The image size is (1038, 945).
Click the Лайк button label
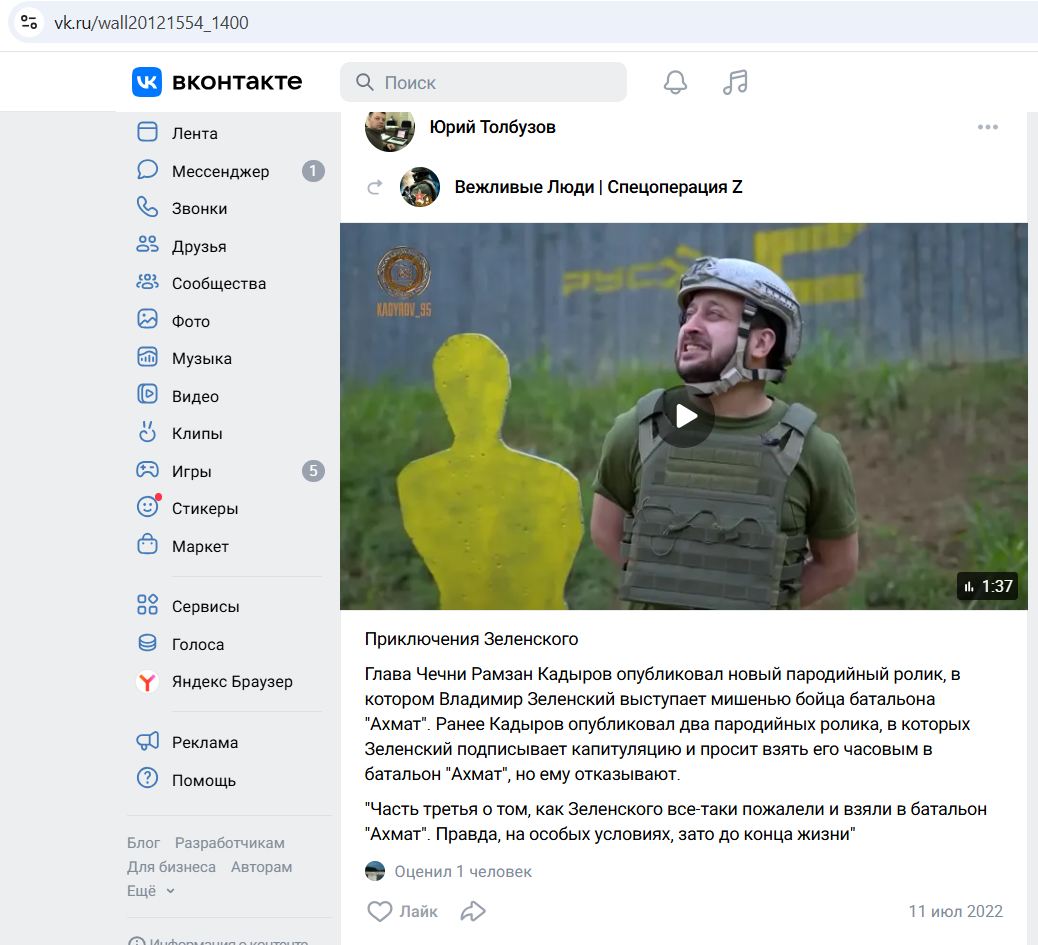(418, 911)
